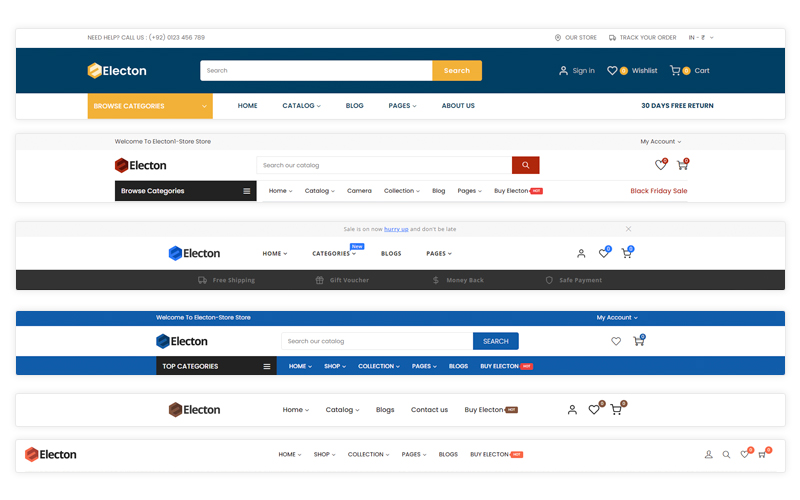The image size is (800, 500).
Task: Open the ABOUT US menu item
Action: click(x=458, y=106)
